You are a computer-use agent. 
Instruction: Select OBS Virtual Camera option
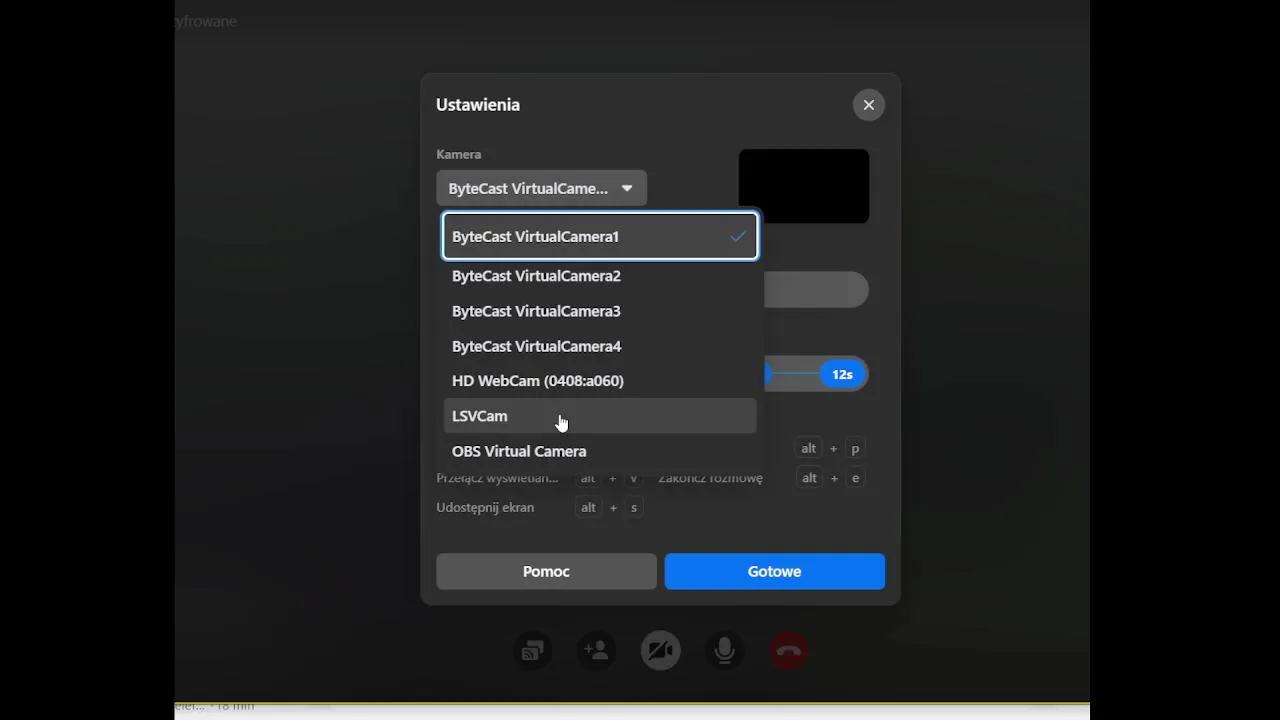click(600, 451)
